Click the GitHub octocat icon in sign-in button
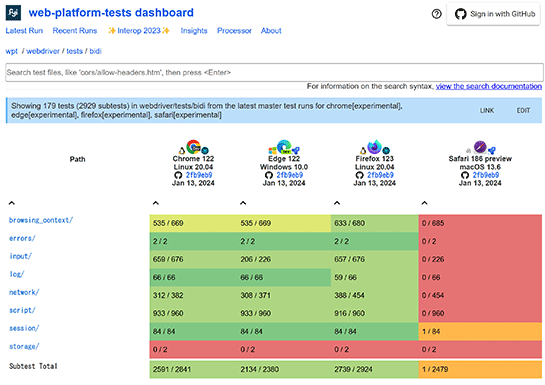Image resolution: width=545 pixels, height=385 pixels. coord(461,14)
